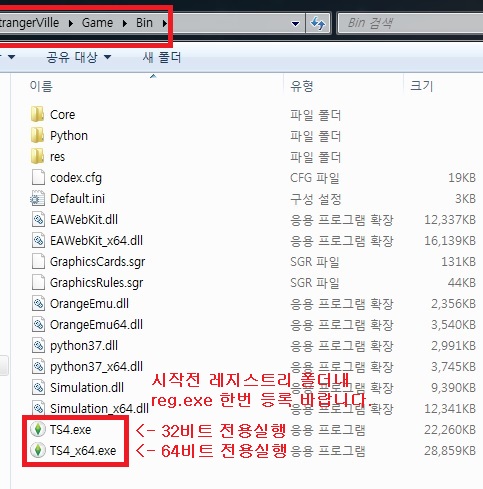Sort by the 크기 column header
483x489 pixels.
point(422,86)
